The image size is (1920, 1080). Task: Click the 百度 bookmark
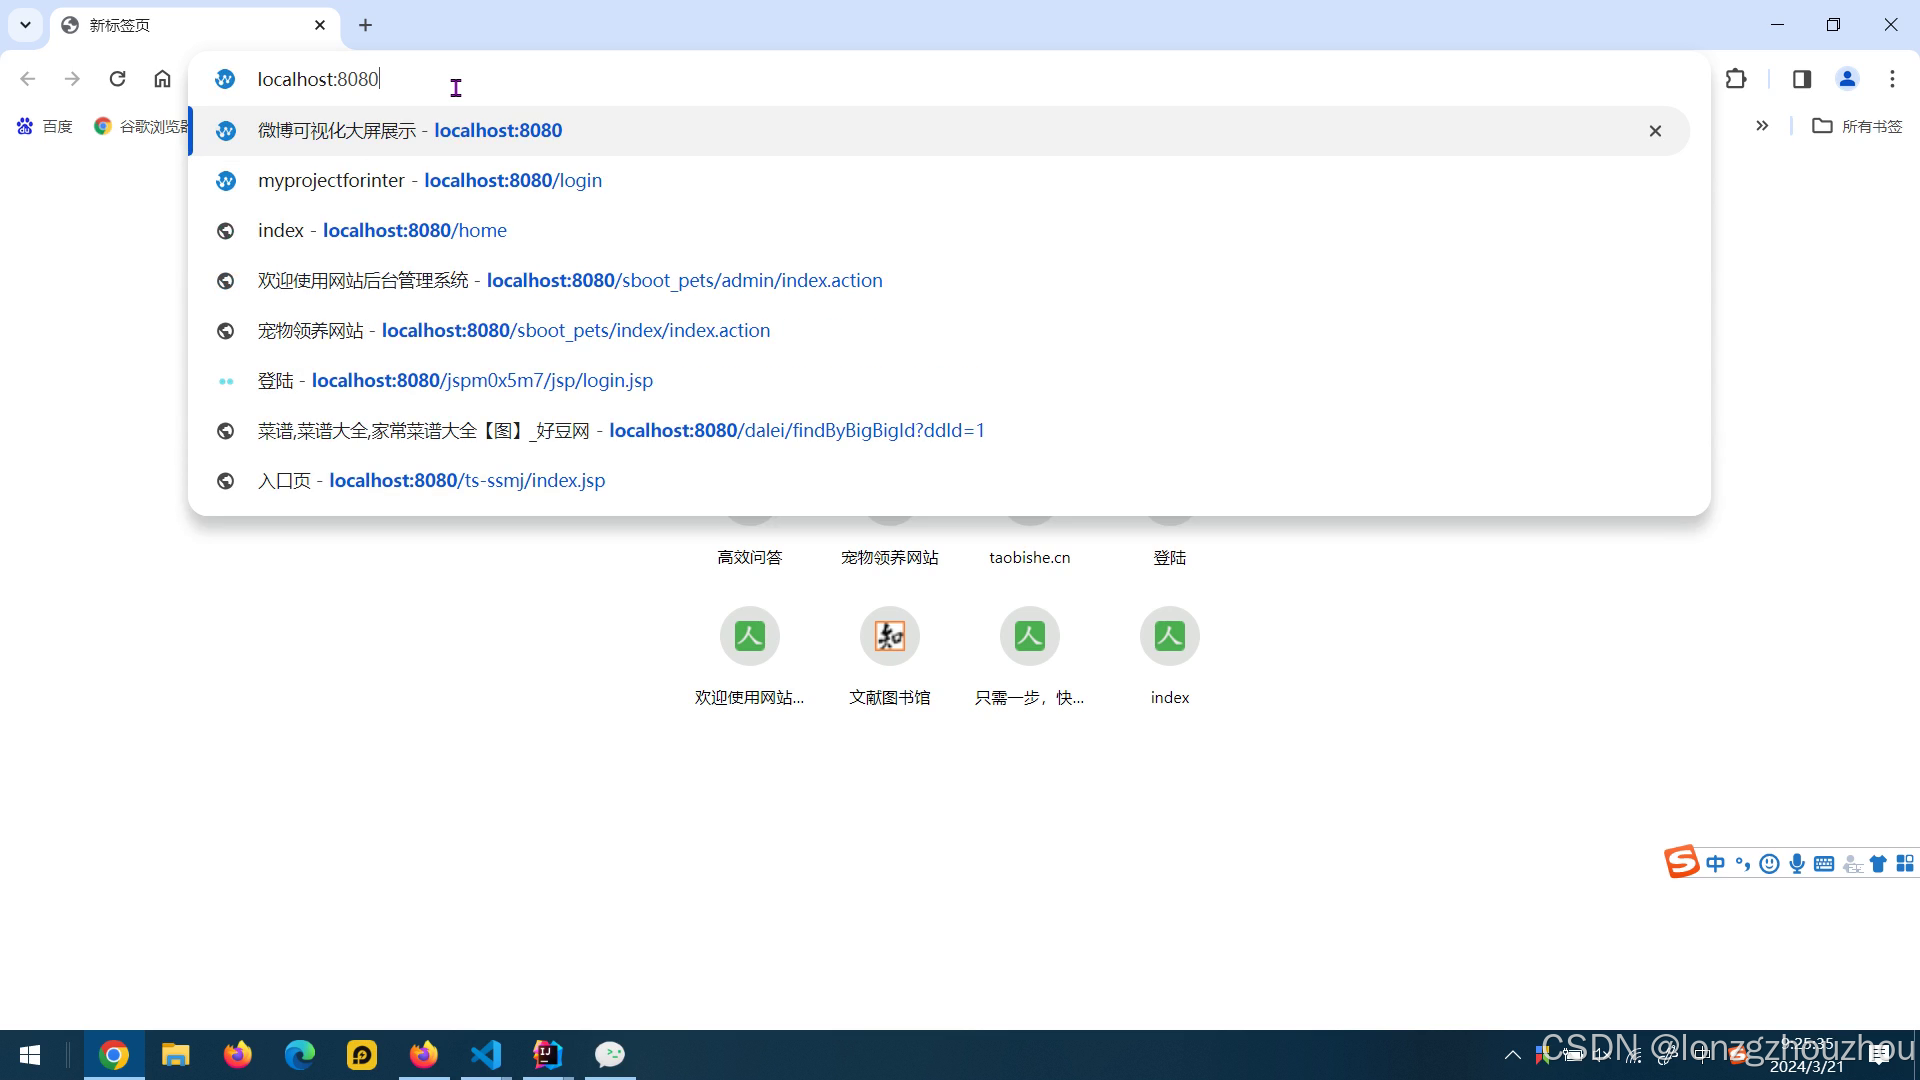point(45,126)
